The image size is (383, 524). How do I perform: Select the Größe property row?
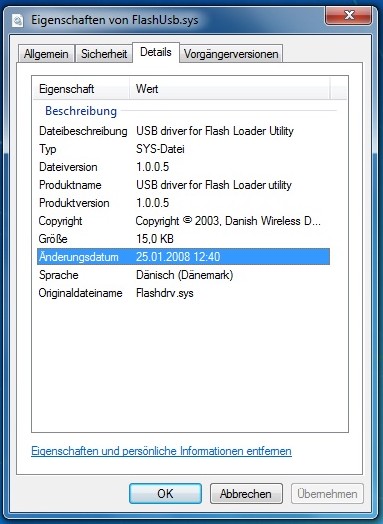[183, 239]
